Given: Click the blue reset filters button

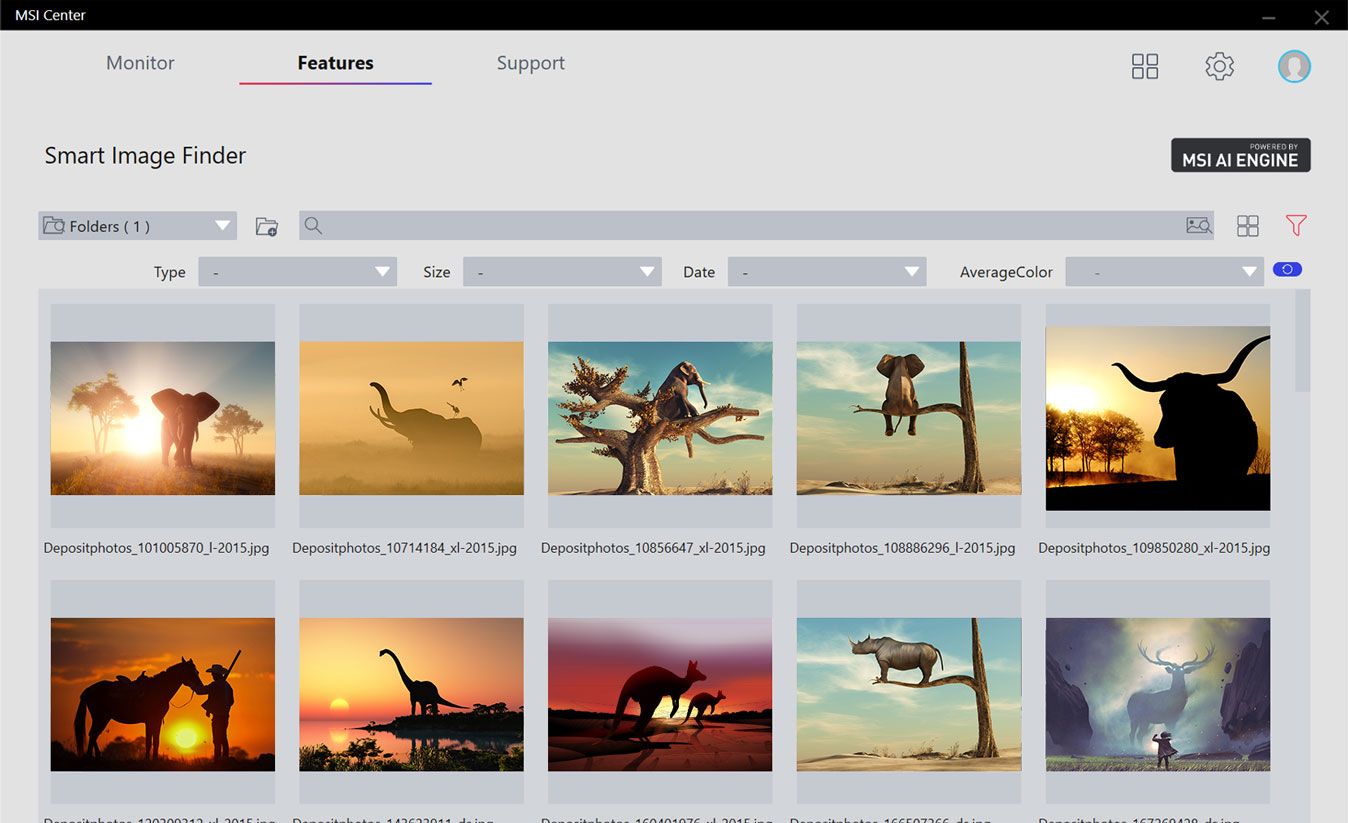Looking at the screenshot, I should click(x=1287, y=269).
